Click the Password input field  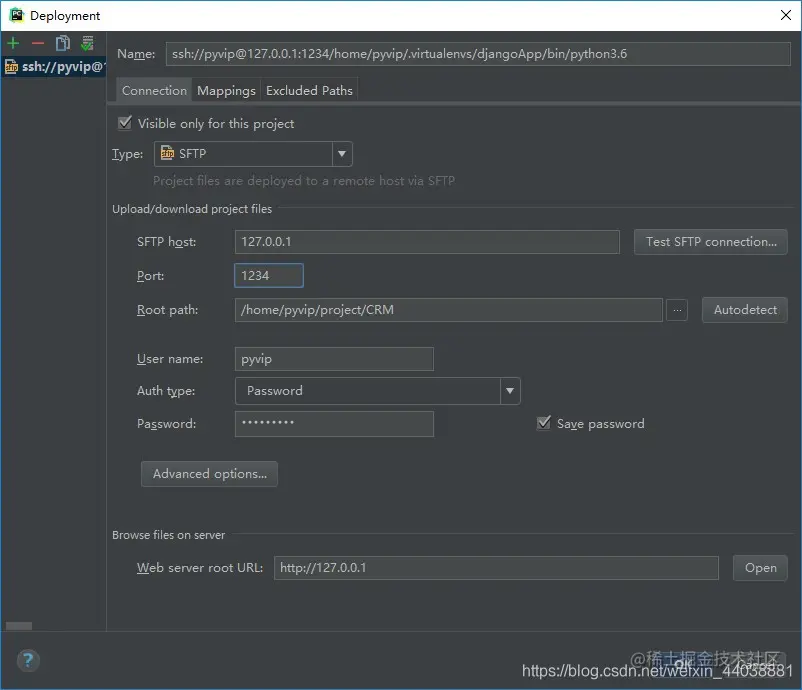click(334, 424)
